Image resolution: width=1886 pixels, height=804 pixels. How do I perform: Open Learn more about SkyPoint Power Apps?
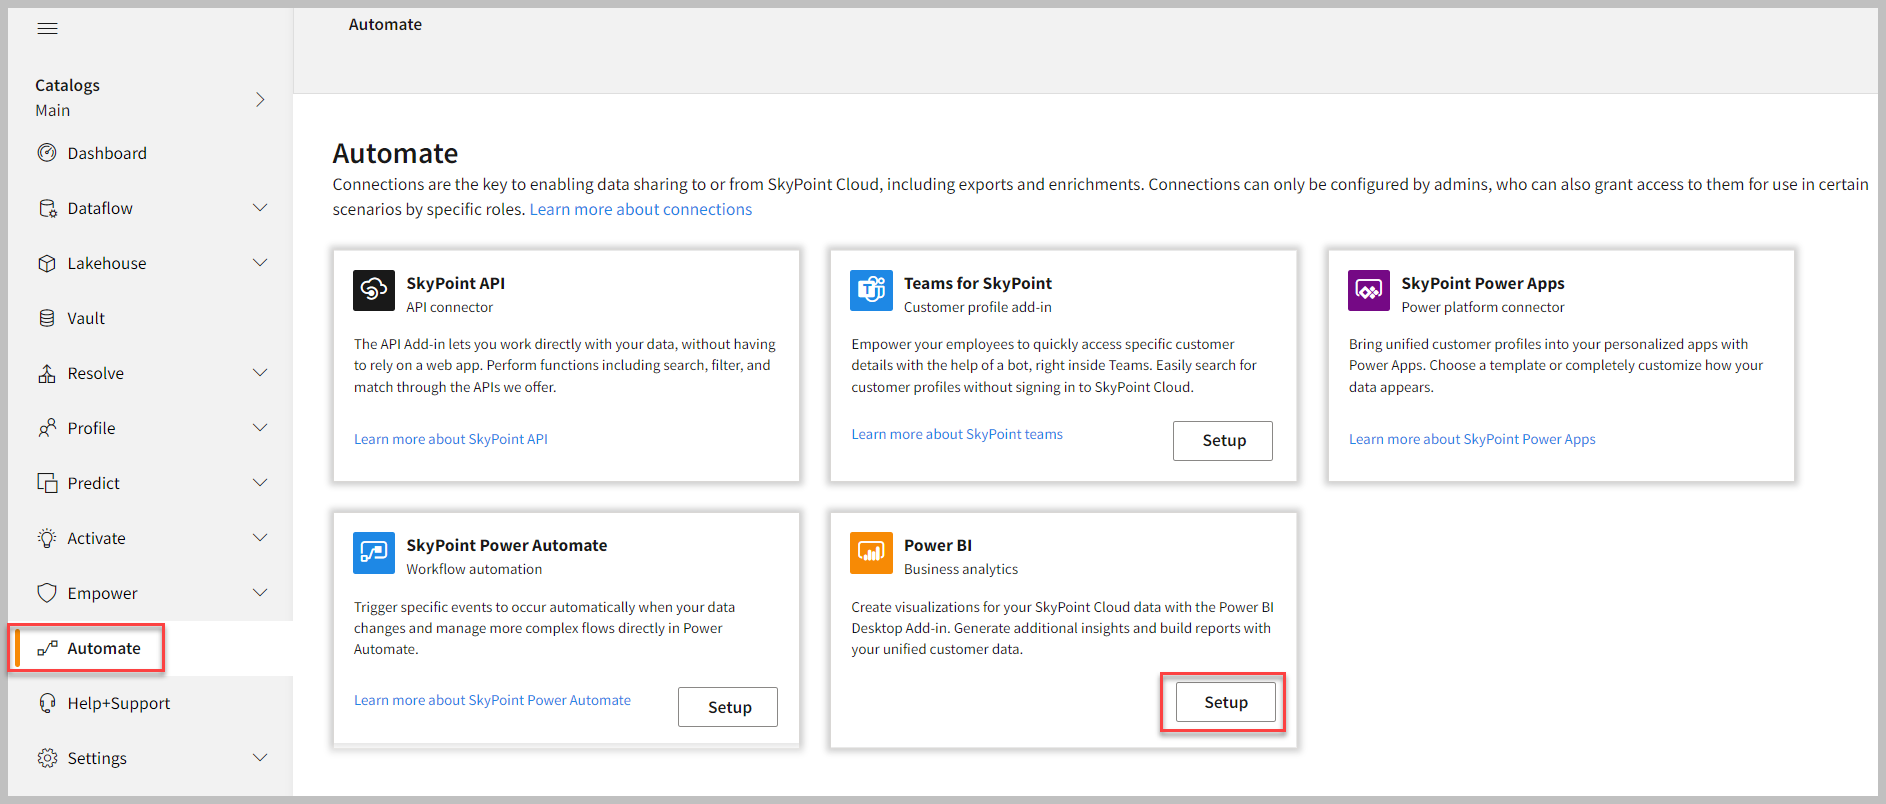pyautogui.click(x=1472, y=439)
